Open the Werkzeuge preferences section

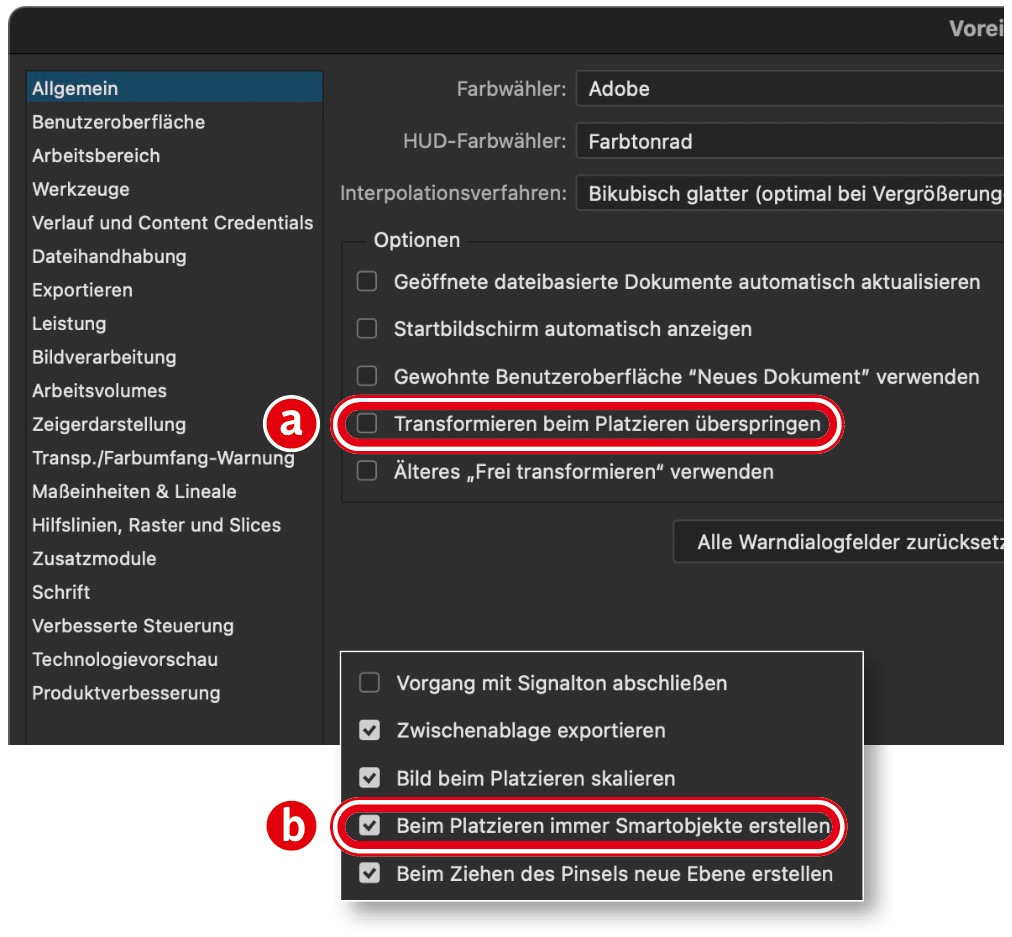81,189
